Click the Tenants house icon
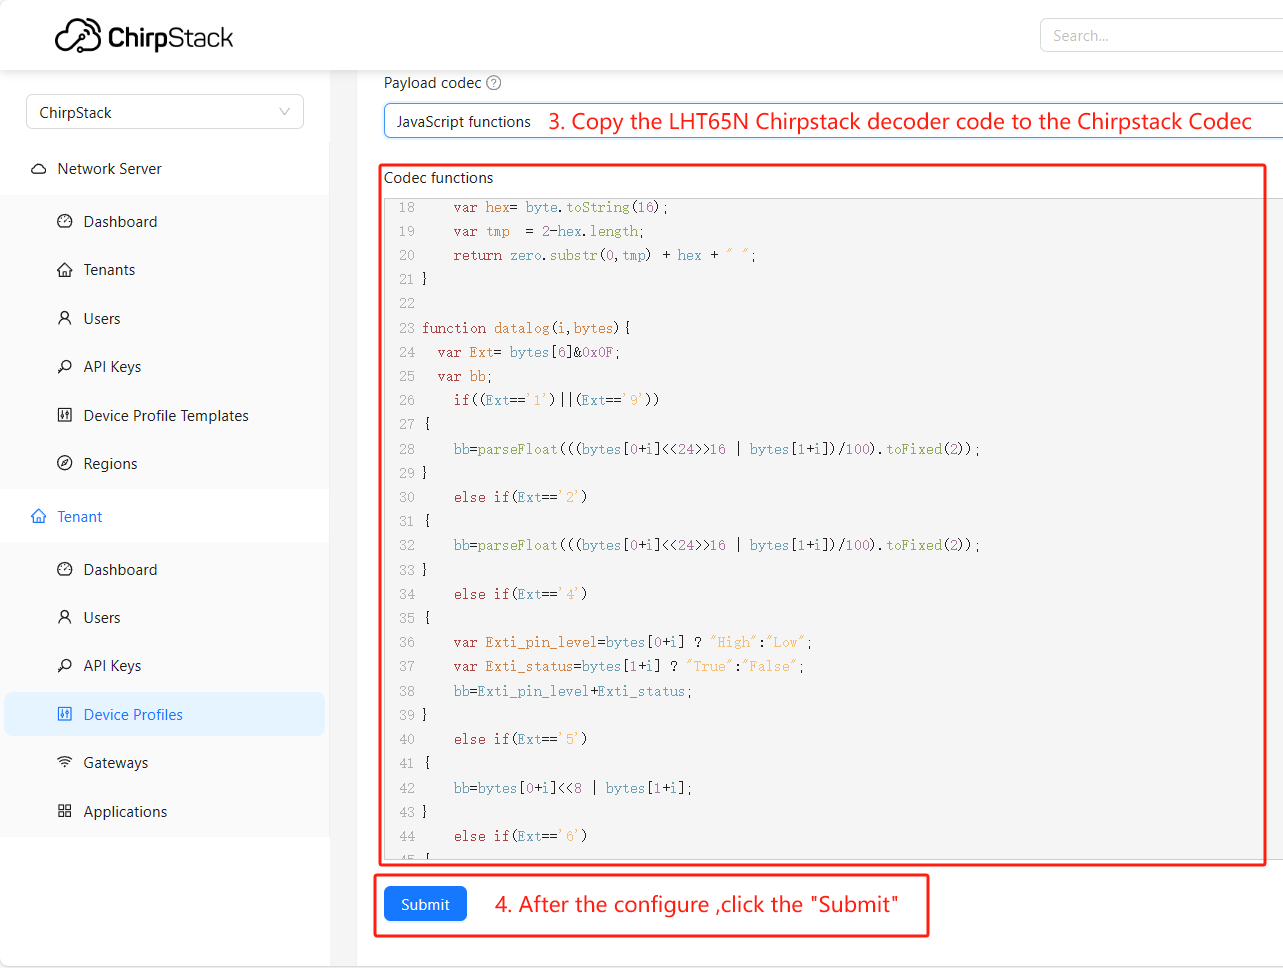The width and height of the screenshot is (1283, 968). point(65,270)
